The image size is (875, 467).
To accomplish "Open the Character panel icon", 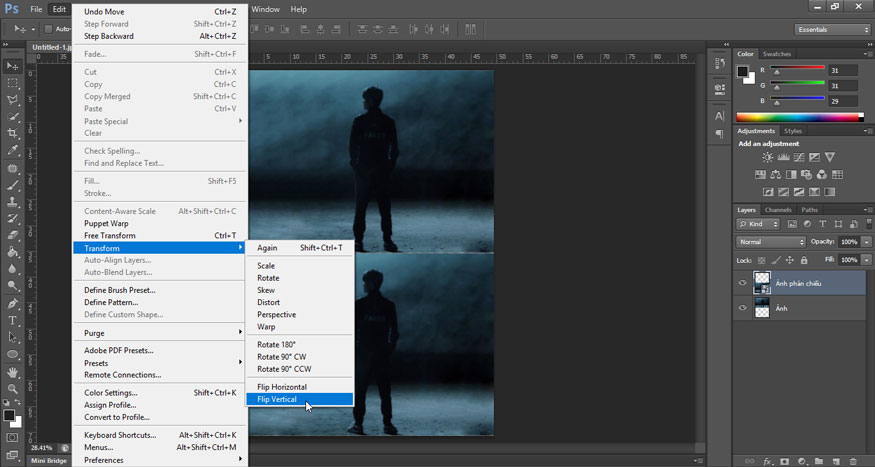I will 719,116.
